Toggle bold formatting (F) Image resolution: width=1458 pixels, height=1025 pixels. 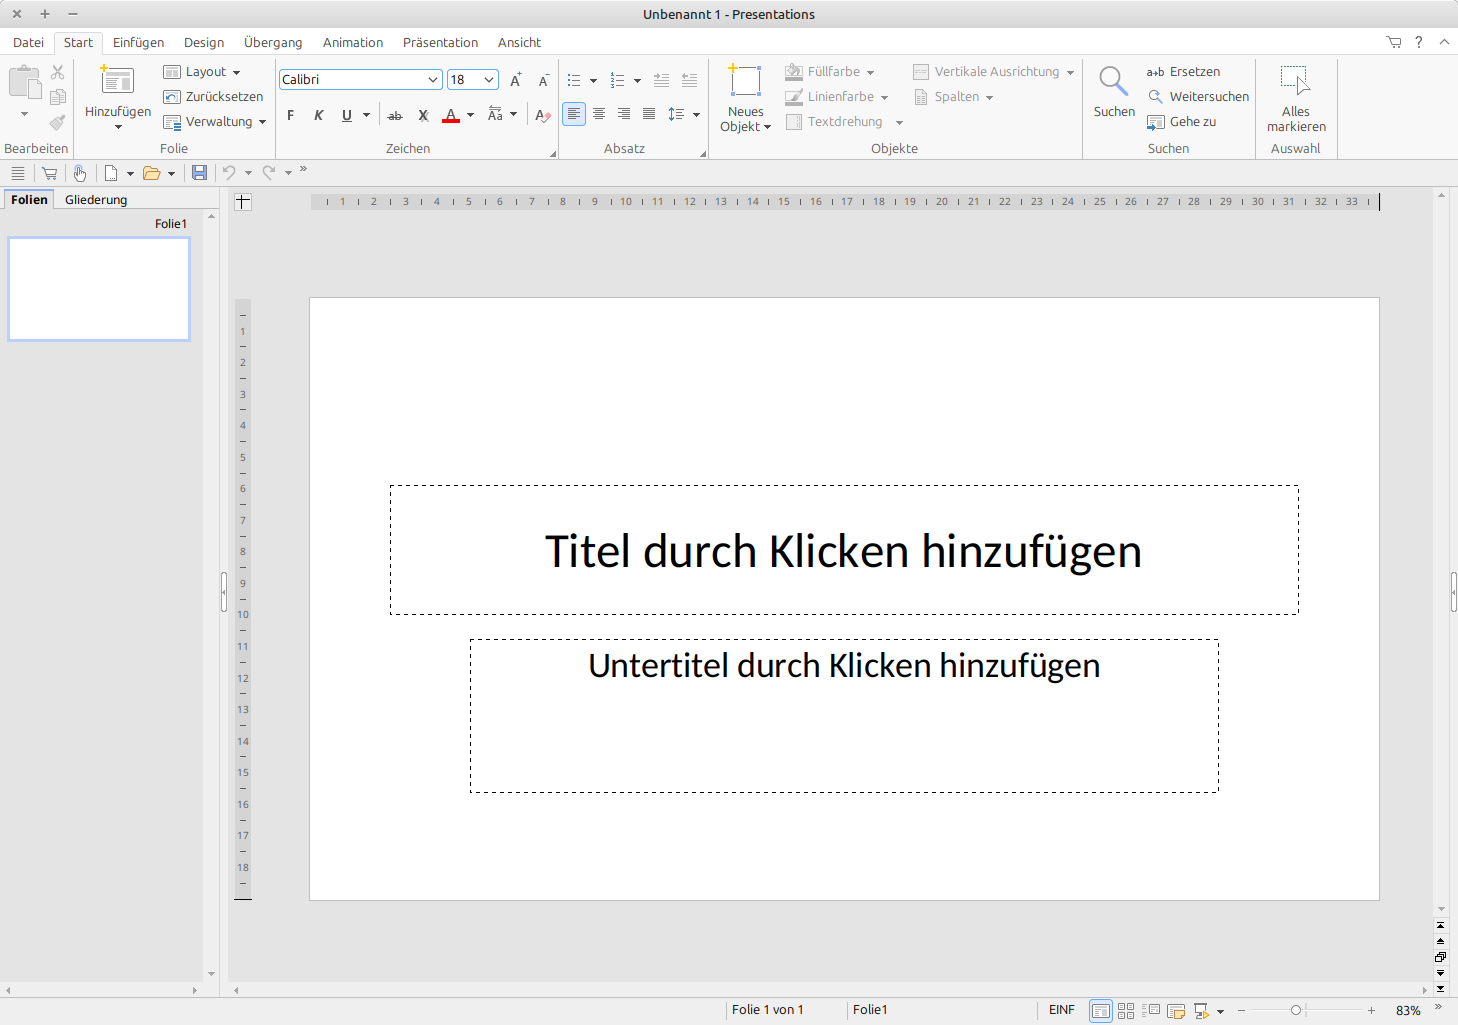[291, 115]
